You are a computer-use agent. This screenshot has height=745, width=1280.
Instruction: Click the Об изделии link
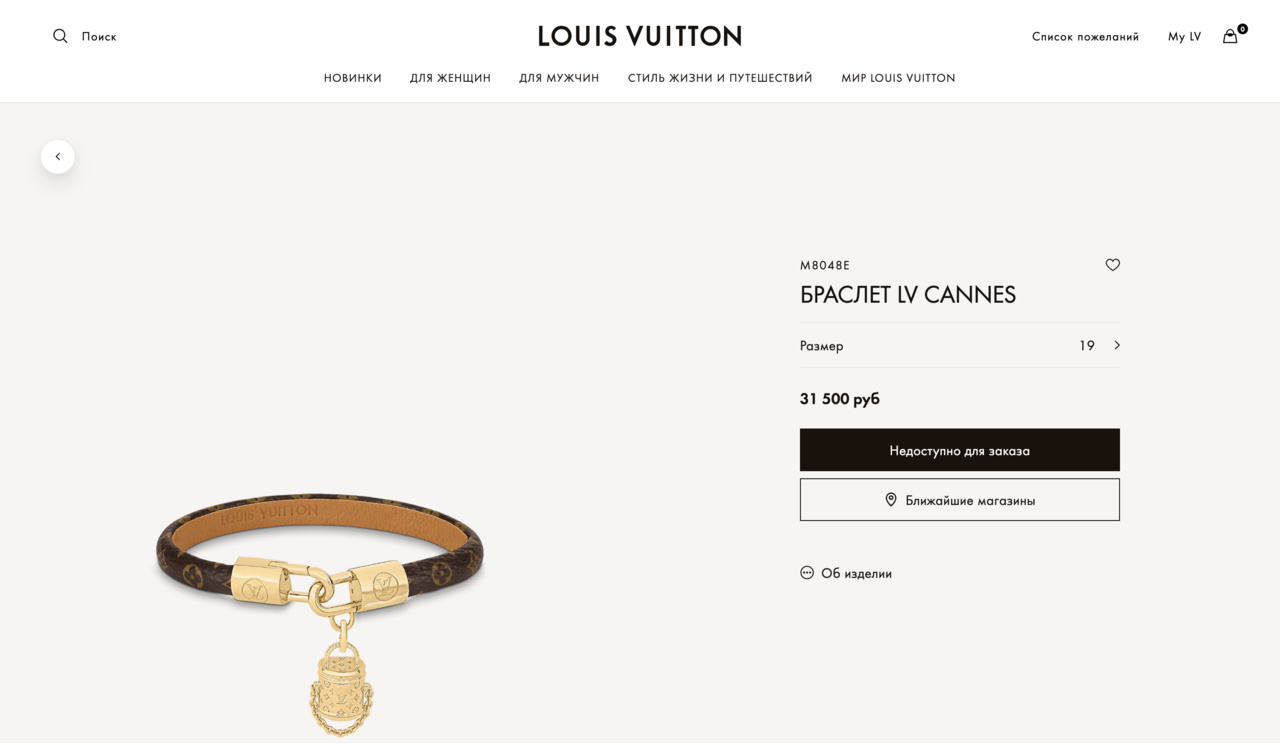tap(856, 573)
